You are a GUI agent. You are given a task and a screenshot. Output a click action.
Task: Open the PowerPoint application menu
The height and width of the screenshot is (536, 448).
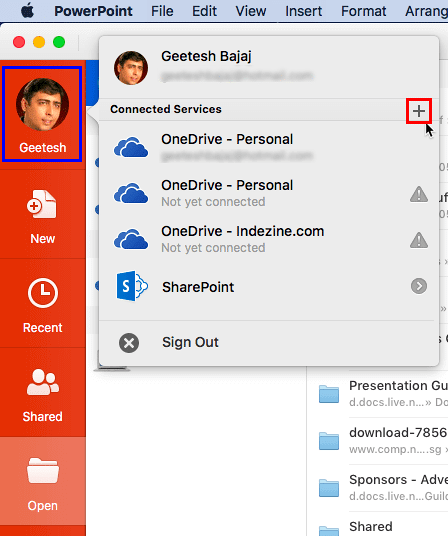[x=93, y=11]
